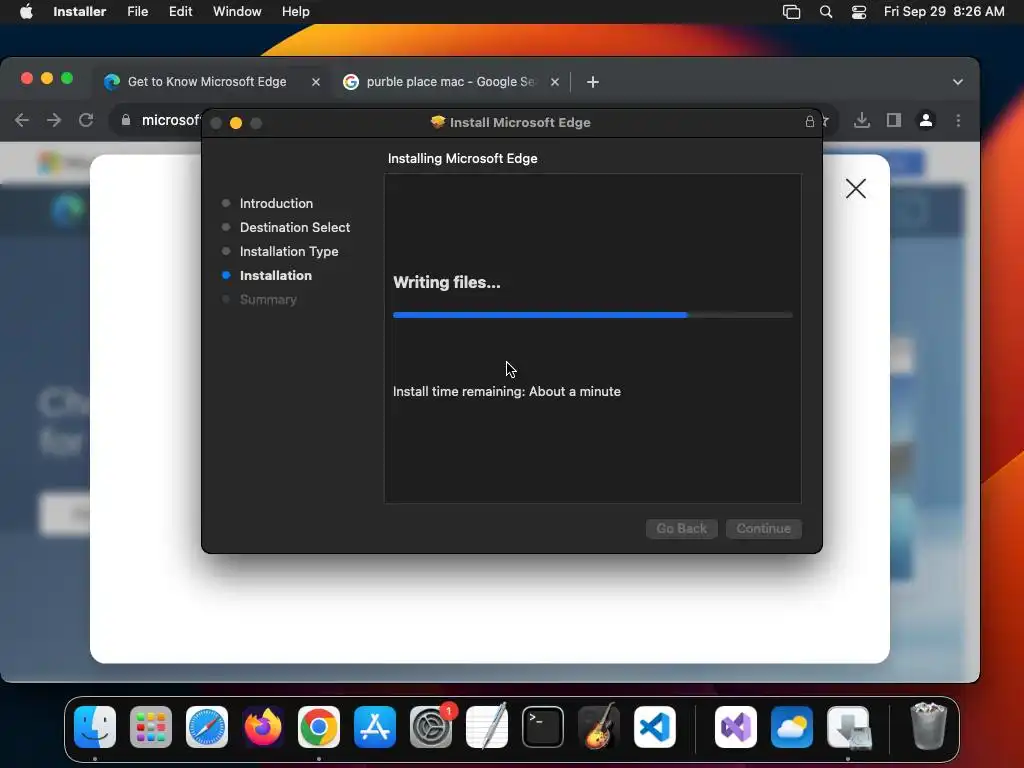Open Control Center in menu bar
This screenshot has width=1024, height=768.
[x=859, y=12]
